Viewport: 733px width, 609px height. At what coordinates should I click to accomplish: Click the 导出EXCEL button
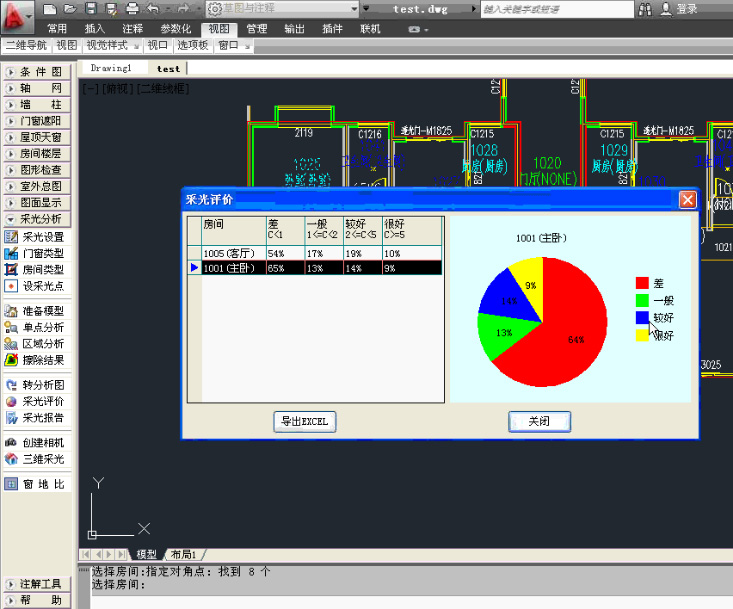click(x=305, y=422)
